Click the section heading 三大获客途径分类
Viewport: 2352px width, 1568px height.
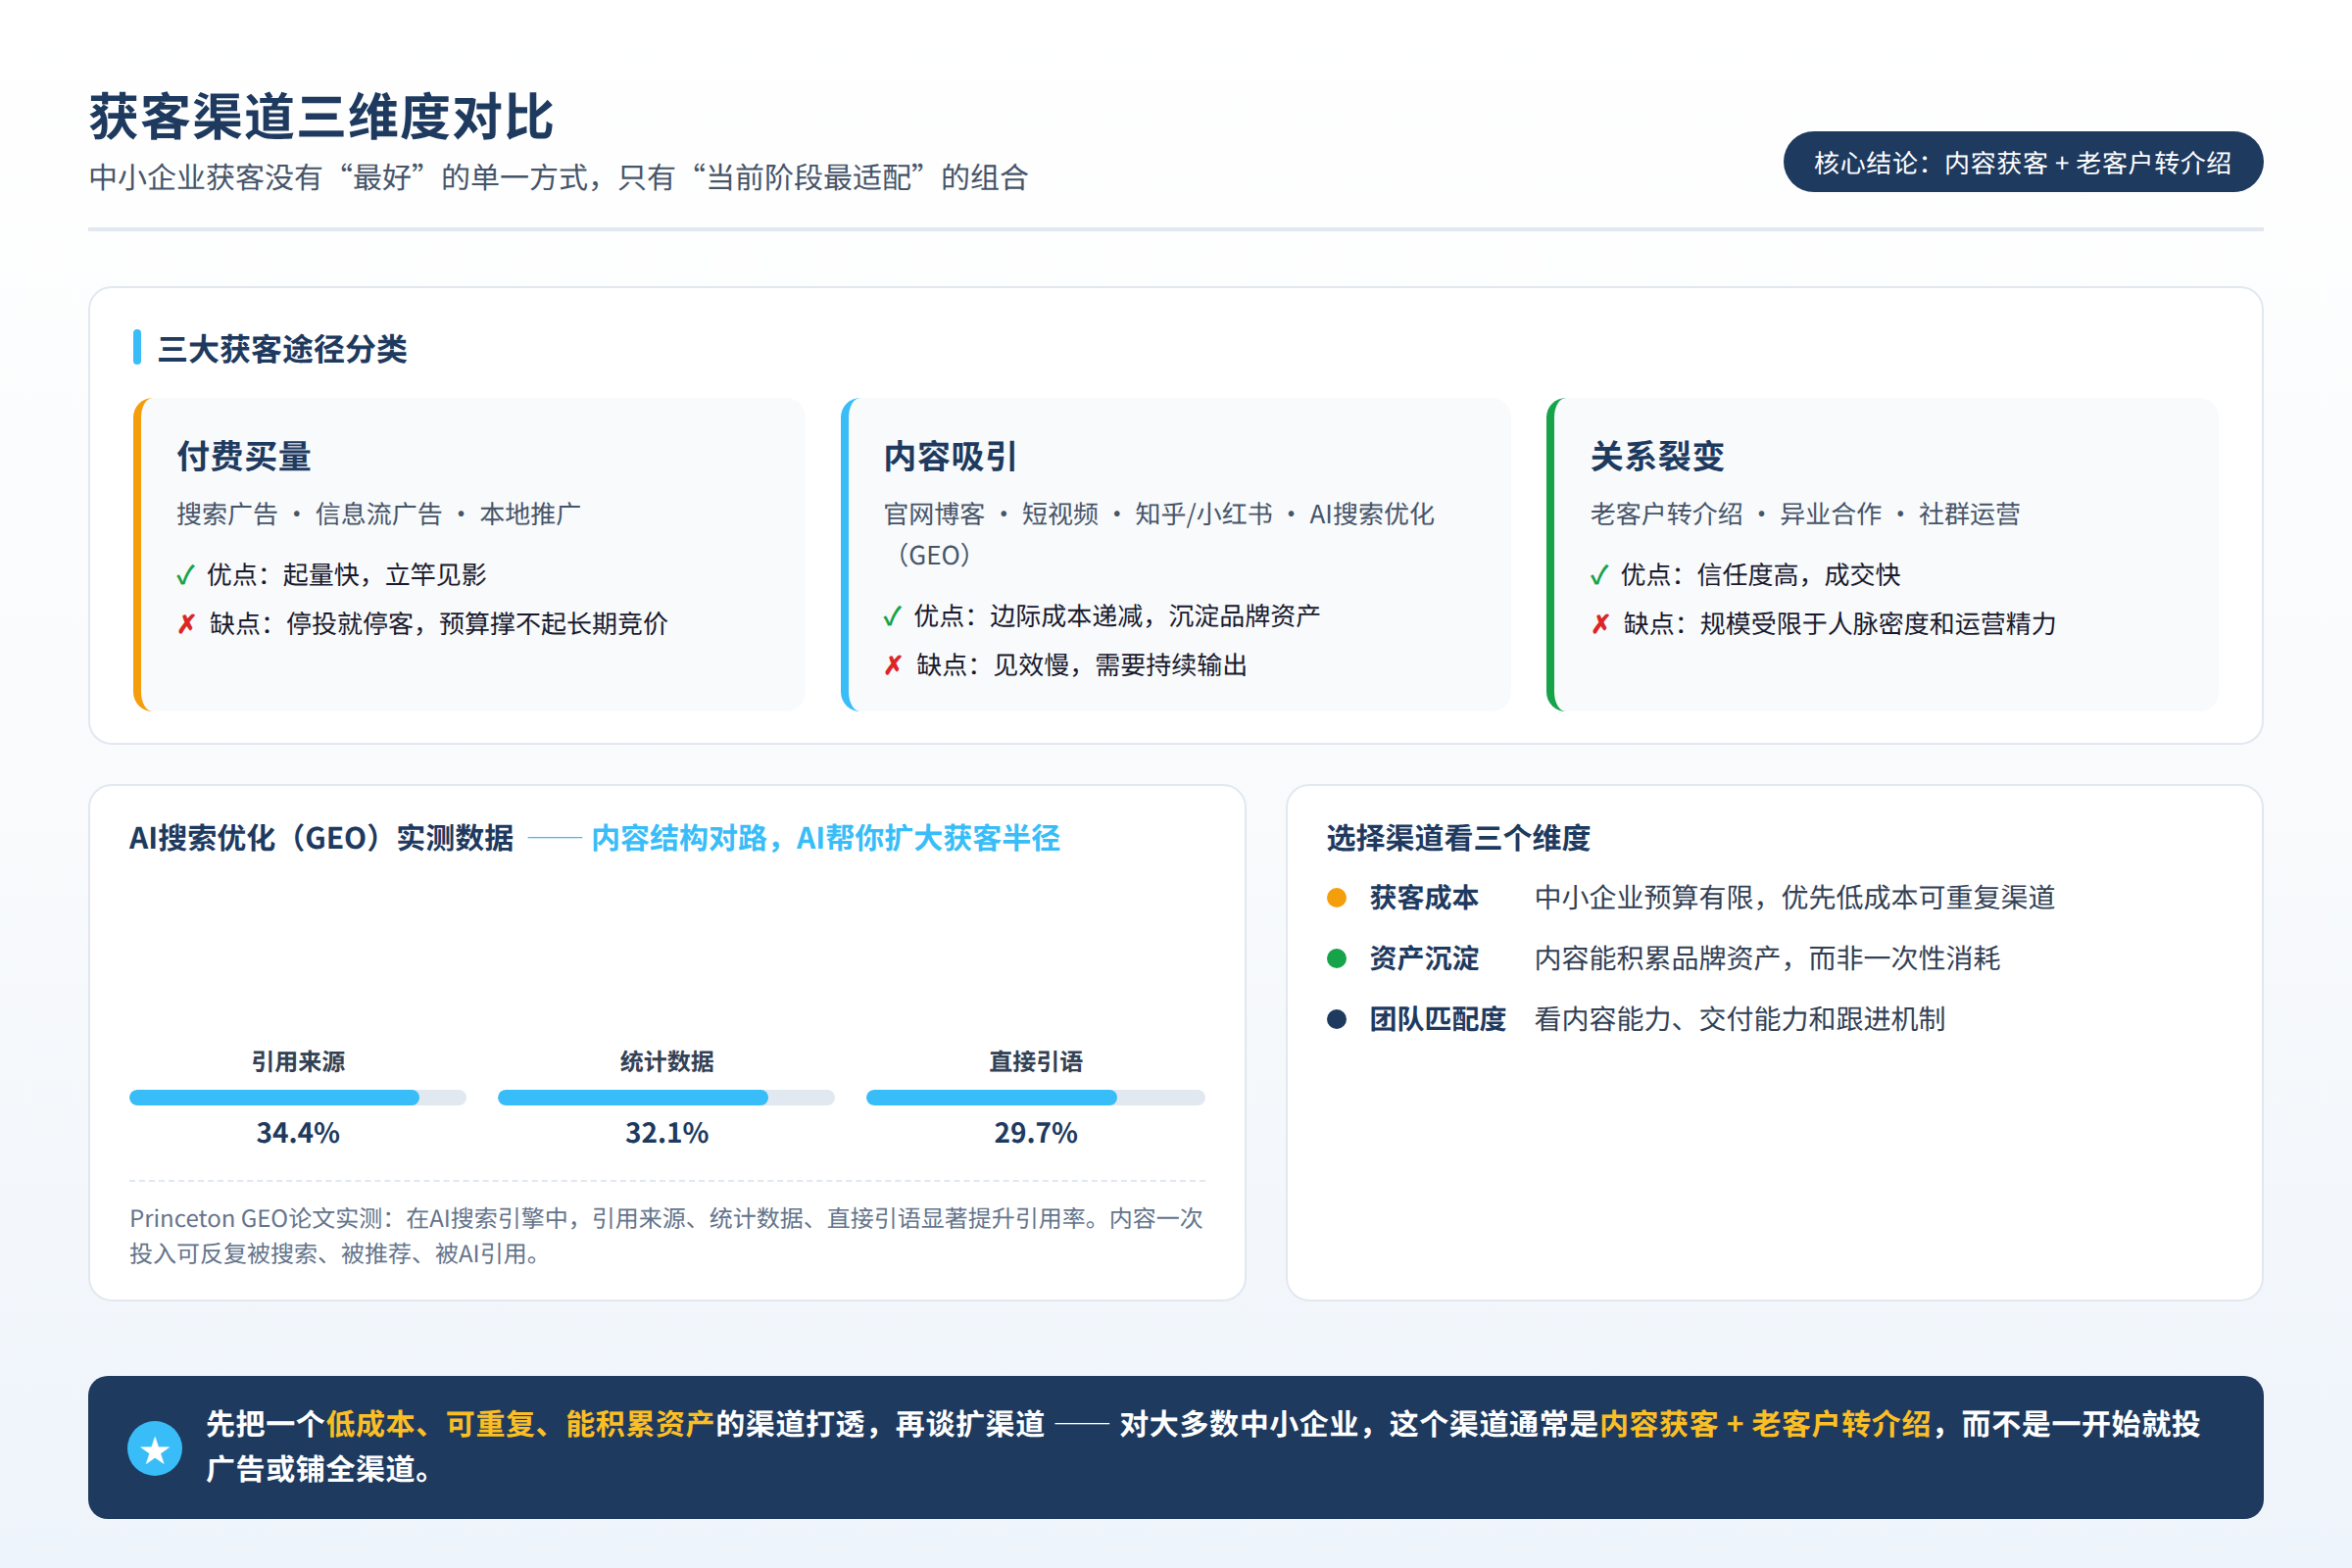pos(282,349)
